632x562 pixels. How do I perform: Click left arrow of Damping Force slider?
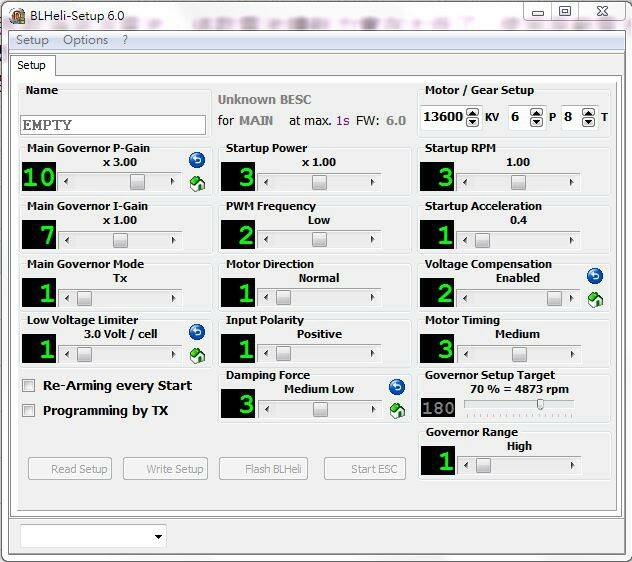pos(267,410)
